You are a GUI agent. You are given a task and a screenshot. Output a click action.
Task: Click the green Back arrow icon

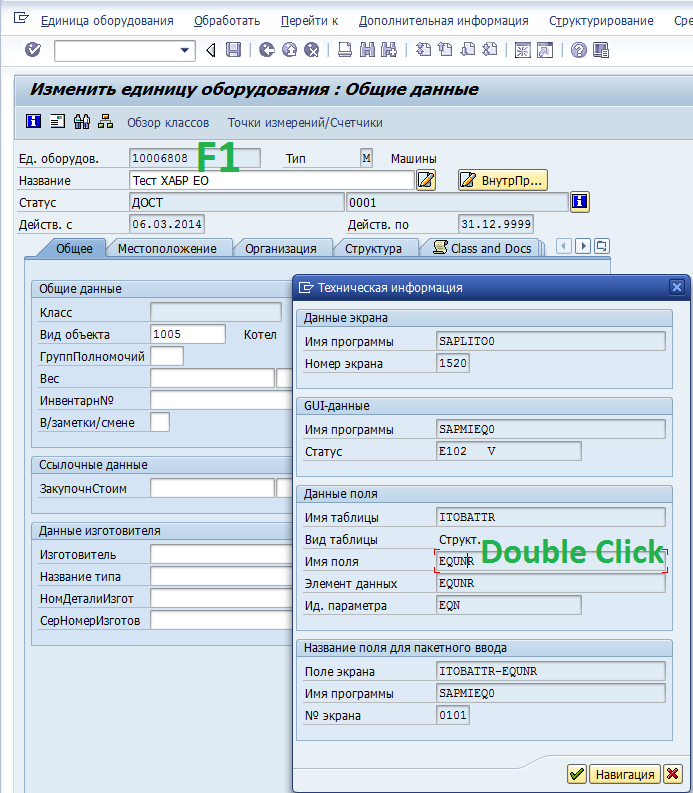click(x=267, y=50)
